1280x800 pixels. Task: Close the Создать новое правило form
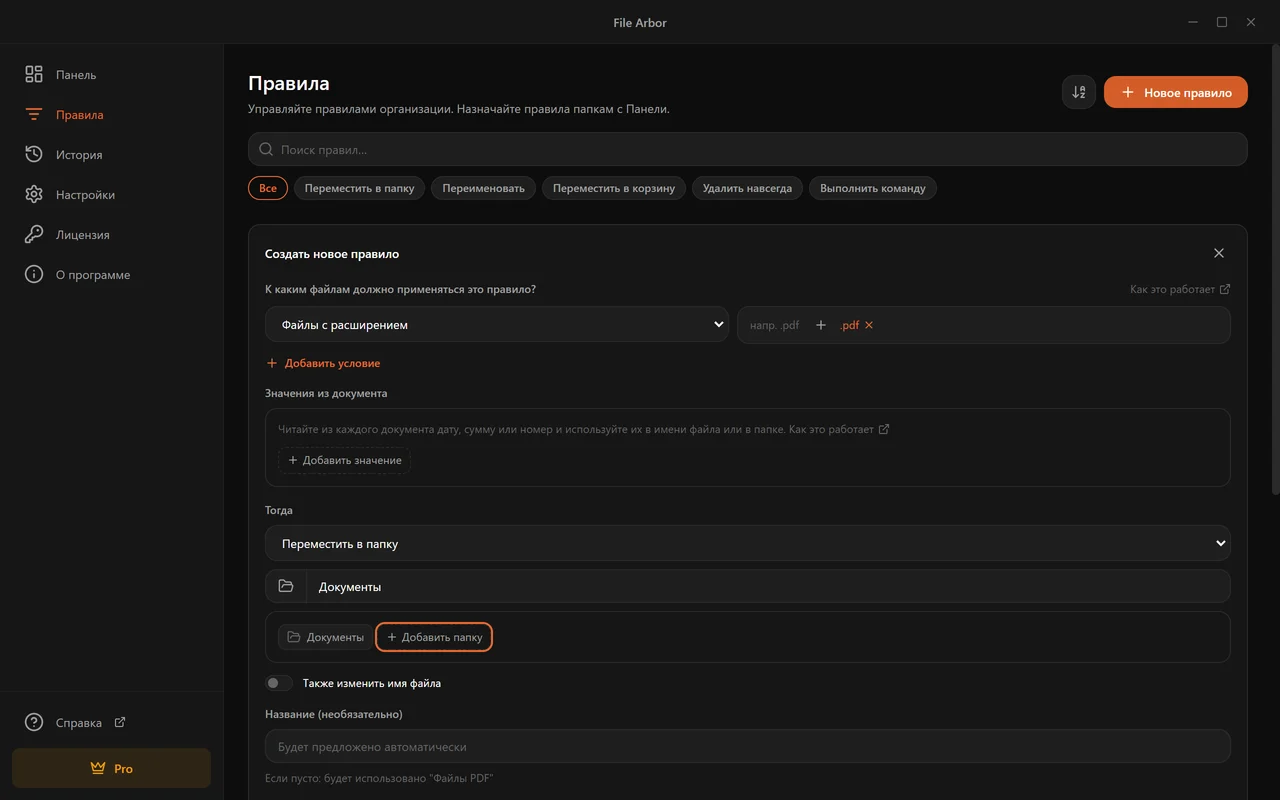pyautogui.click(x=1218, y=254)
